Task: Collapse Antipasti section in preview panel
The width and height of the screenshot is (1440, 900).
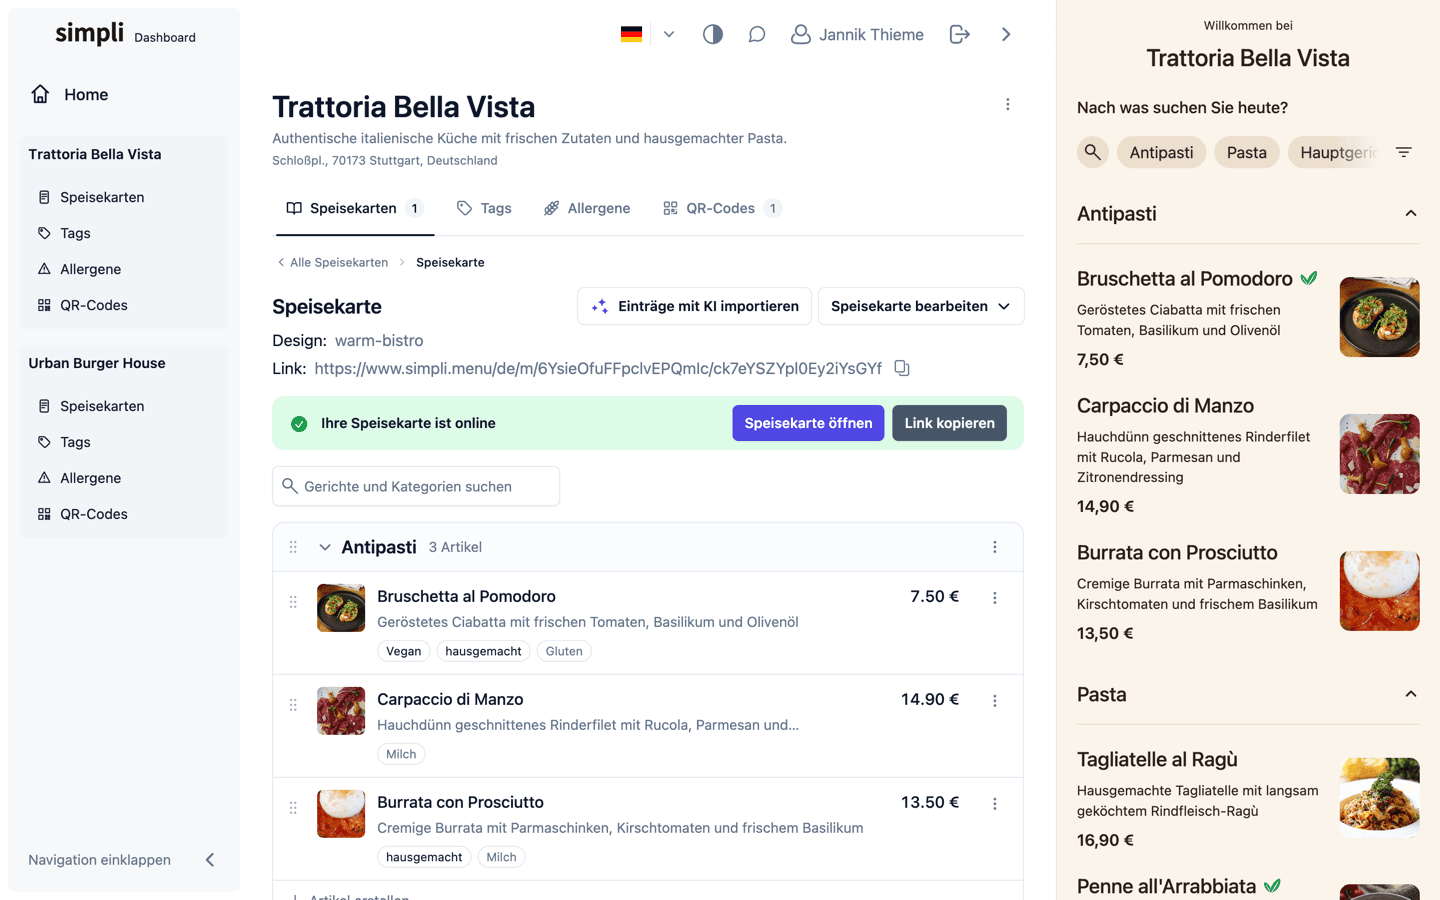Action: (1410, 213)
